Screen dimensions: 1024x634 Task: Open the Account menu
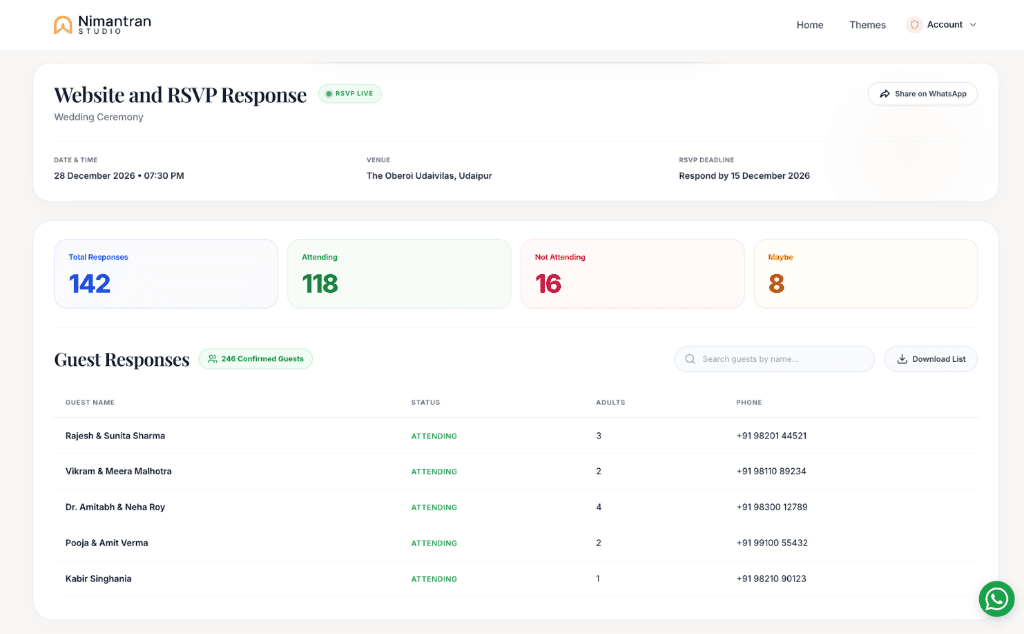click(x=941, y=25)
